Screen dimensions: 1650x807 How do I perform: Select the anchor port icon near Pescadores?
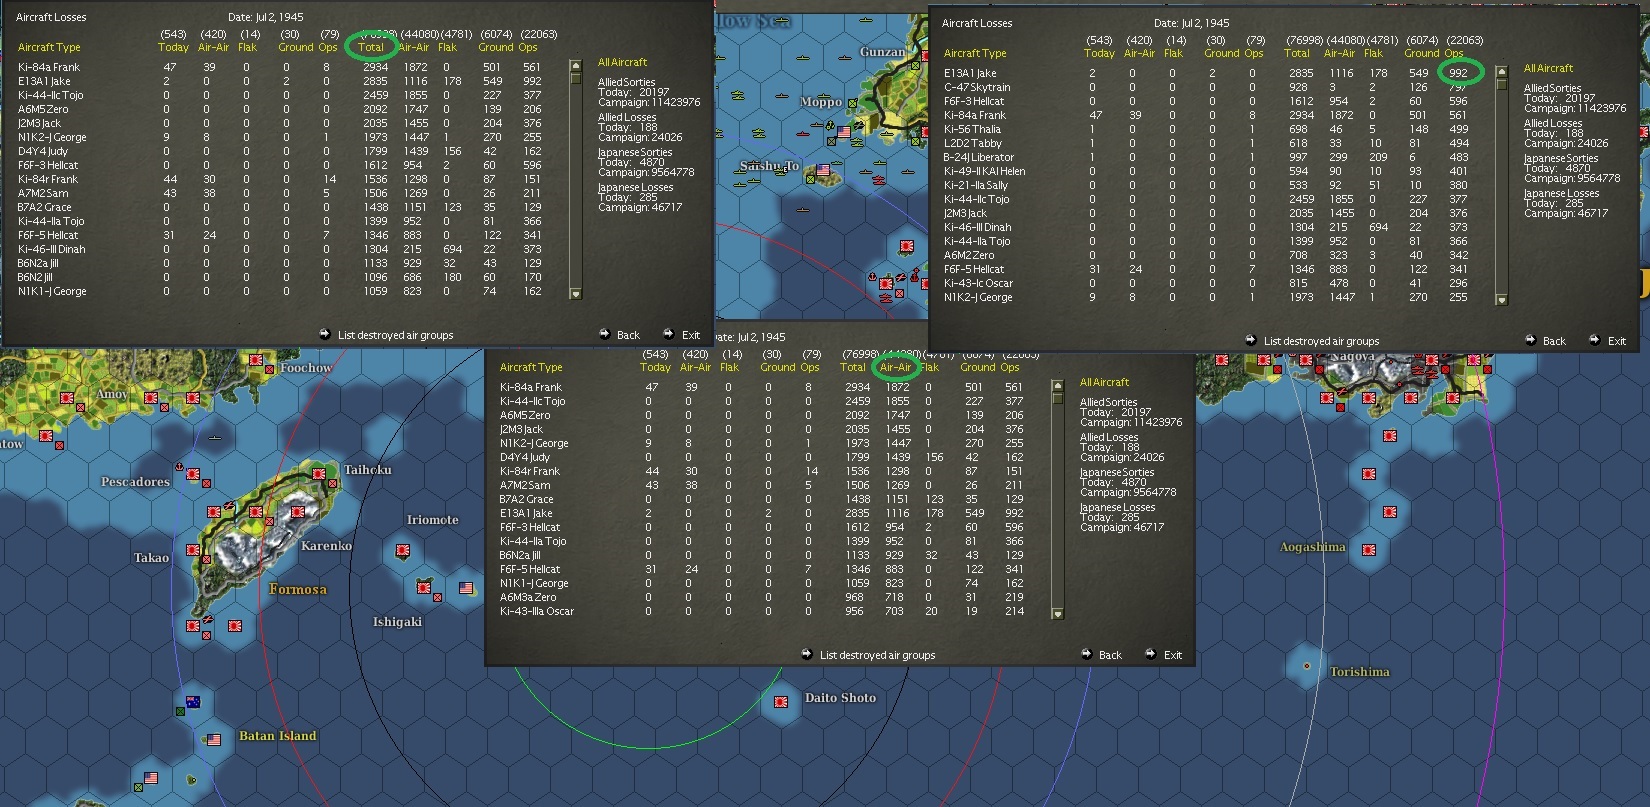click(179, 467)
